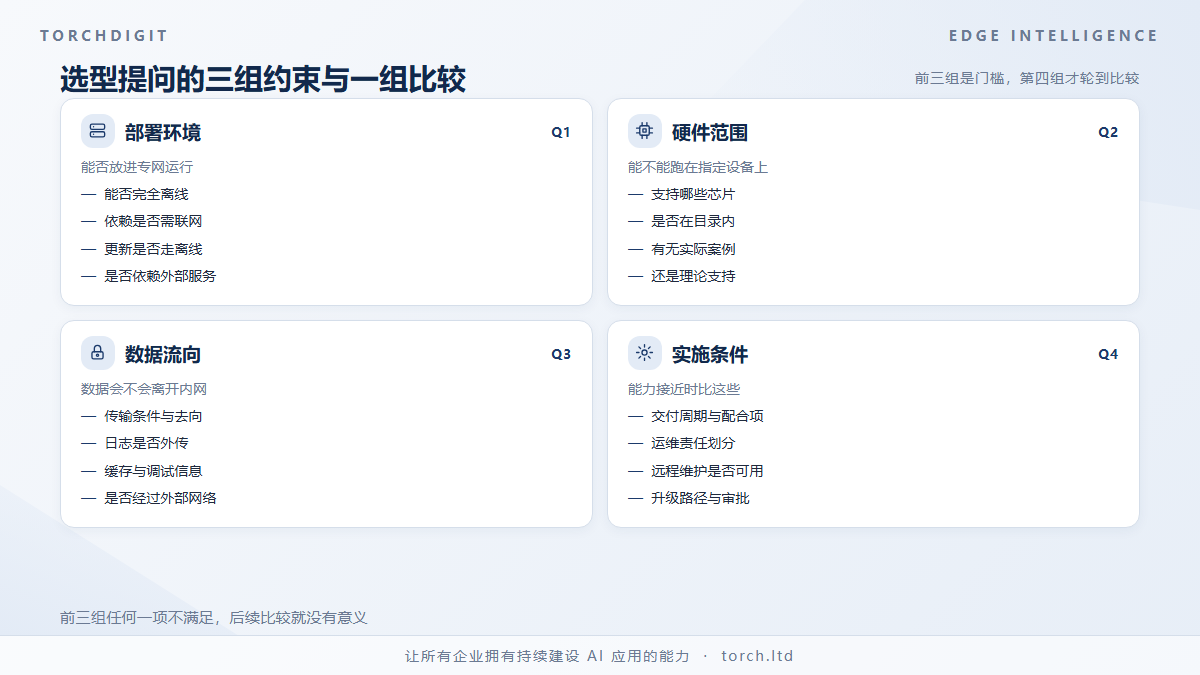Click the line 能不能跑在指定设备上
Viewport: 1200px width, 675px height.
click(x=698, y=167)
